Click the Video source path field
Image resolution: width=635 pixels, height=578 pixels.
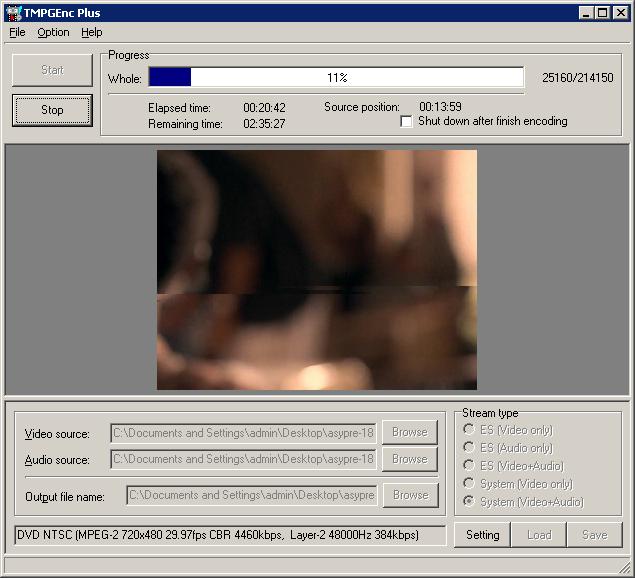pyautogui.click(x=243, y=433)
